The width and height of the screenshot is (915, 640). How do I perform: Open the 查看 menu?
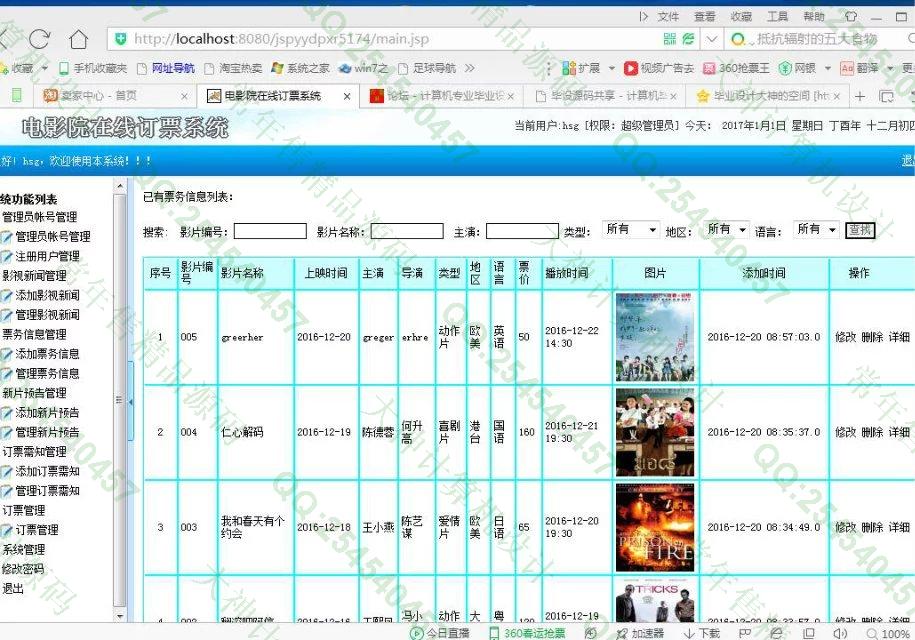point(705,16)
